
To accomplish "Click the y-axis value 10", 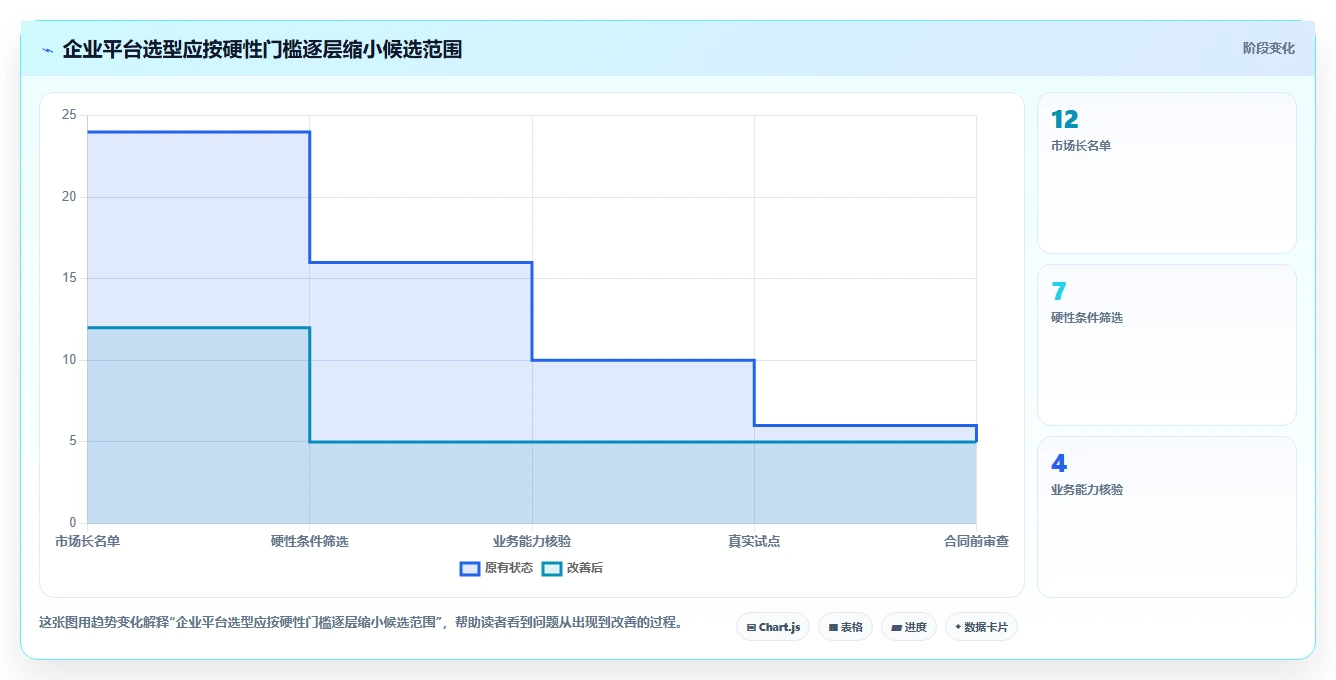I will pos(69,360).
